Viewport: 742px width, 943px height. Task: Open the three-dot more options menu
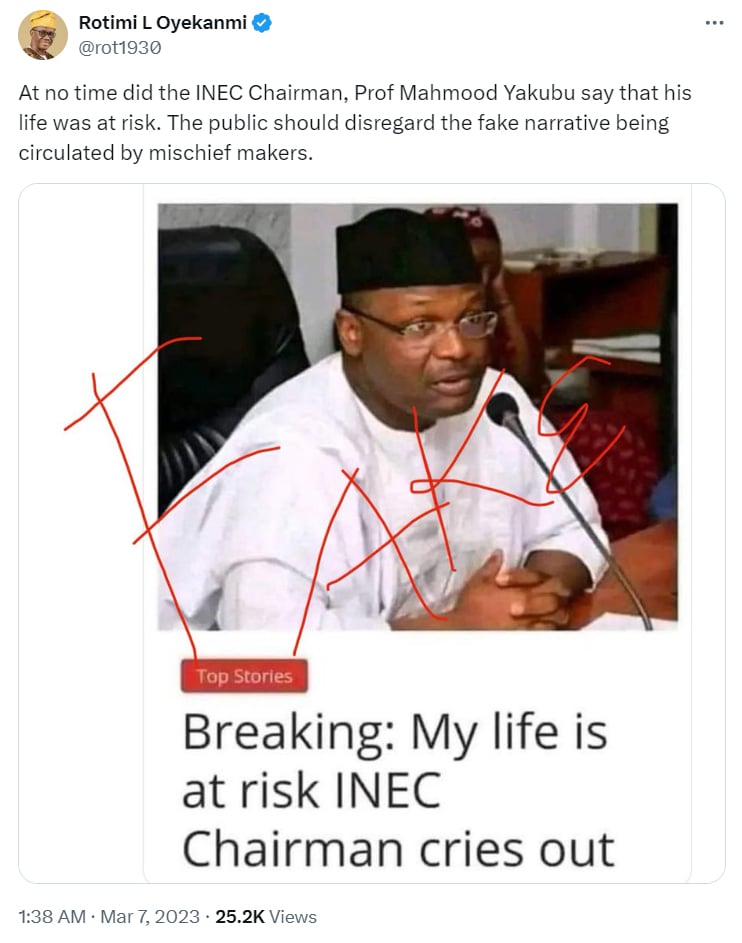click(x=714, y=23)
